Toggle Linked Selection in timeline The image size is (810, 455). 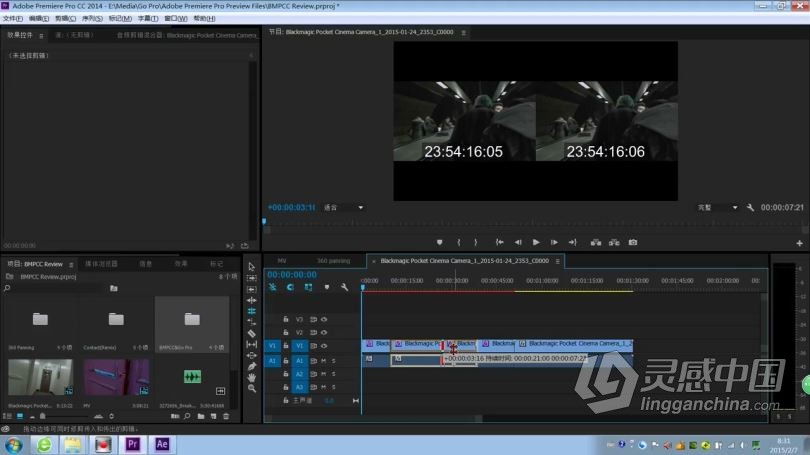[x=308, y=287]
